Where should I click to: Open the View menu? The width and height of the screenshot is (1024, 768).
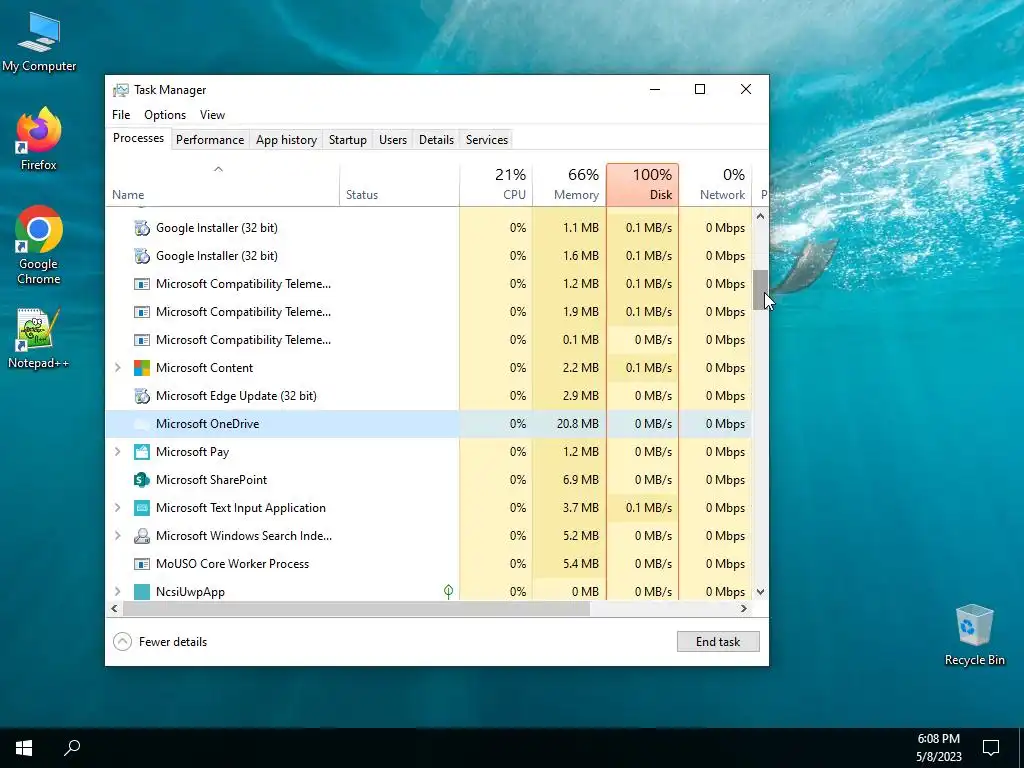click(x=212, y=115)
